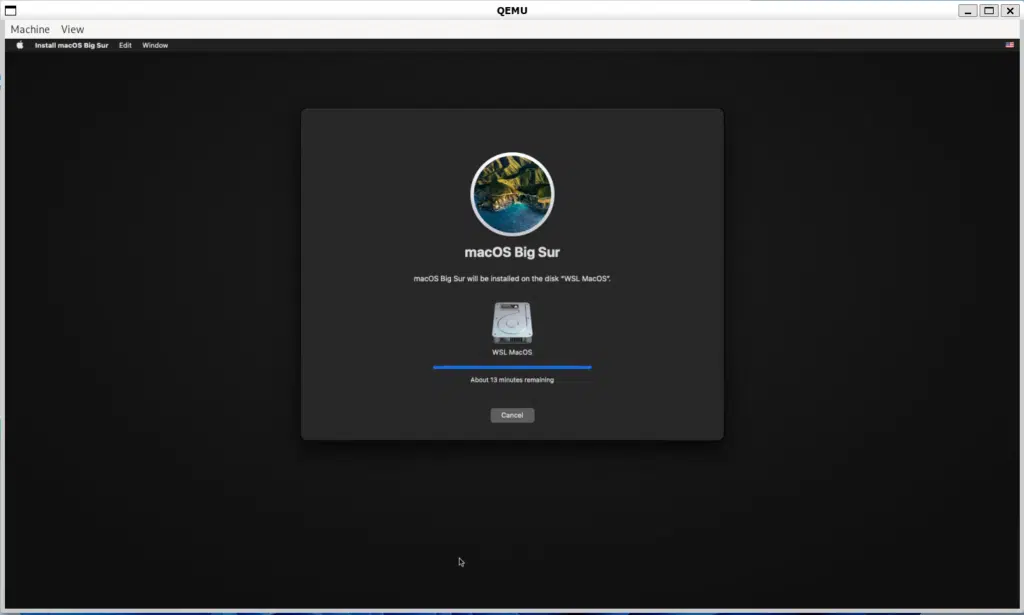Click the 'will be installed on the disk' message
The image size is (1024, 615).
point(512,279)
